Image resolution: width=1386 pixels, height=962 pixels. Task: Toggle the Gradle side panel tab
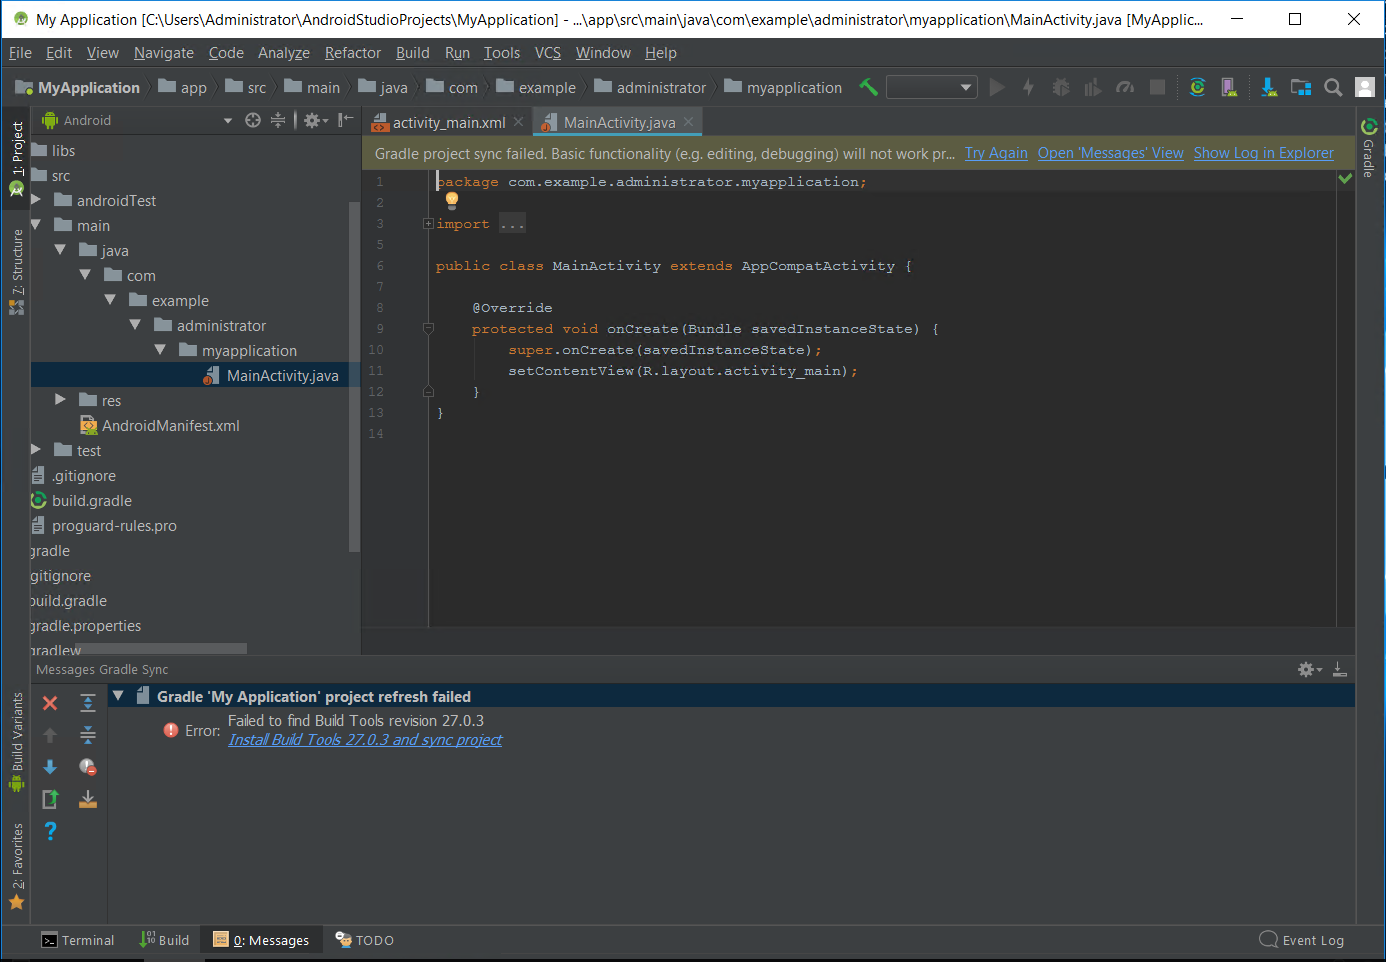(x=1369, y=148)
